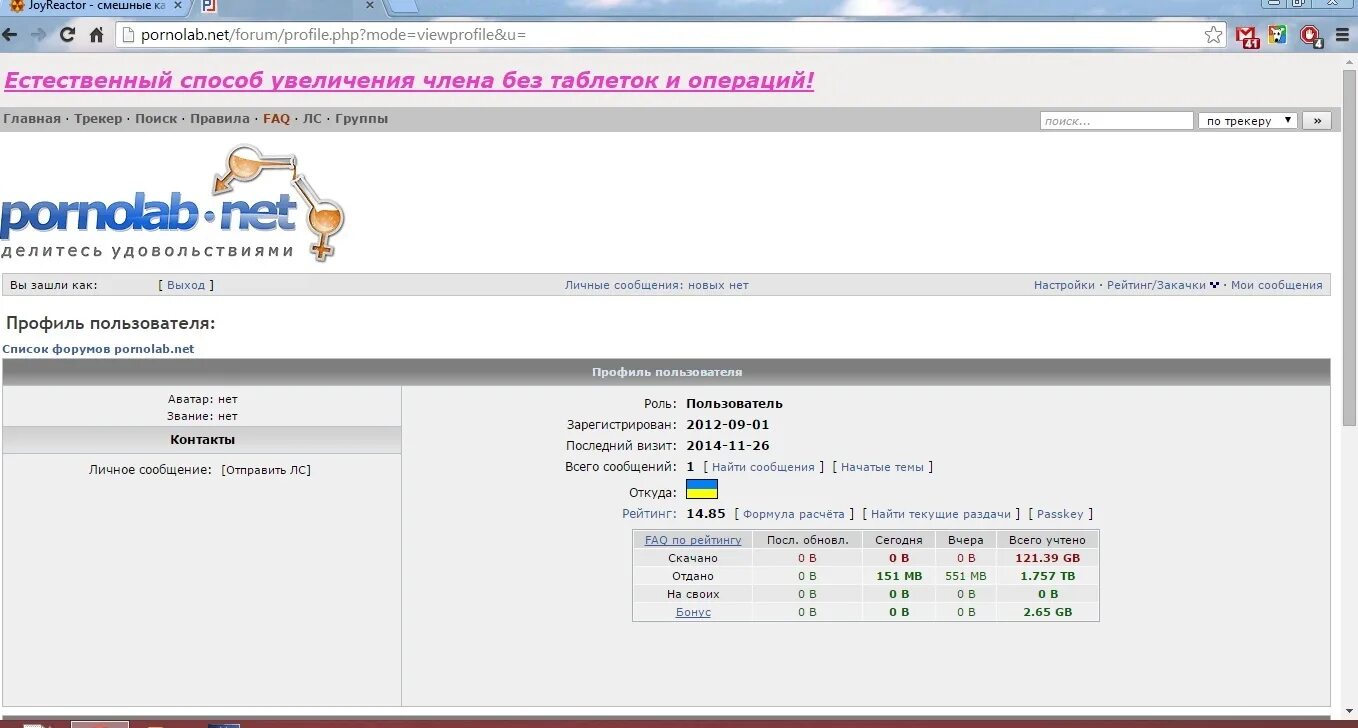The image size is (1358, 728).
Task: Click the Контакты section header
Action: [202, 440]
